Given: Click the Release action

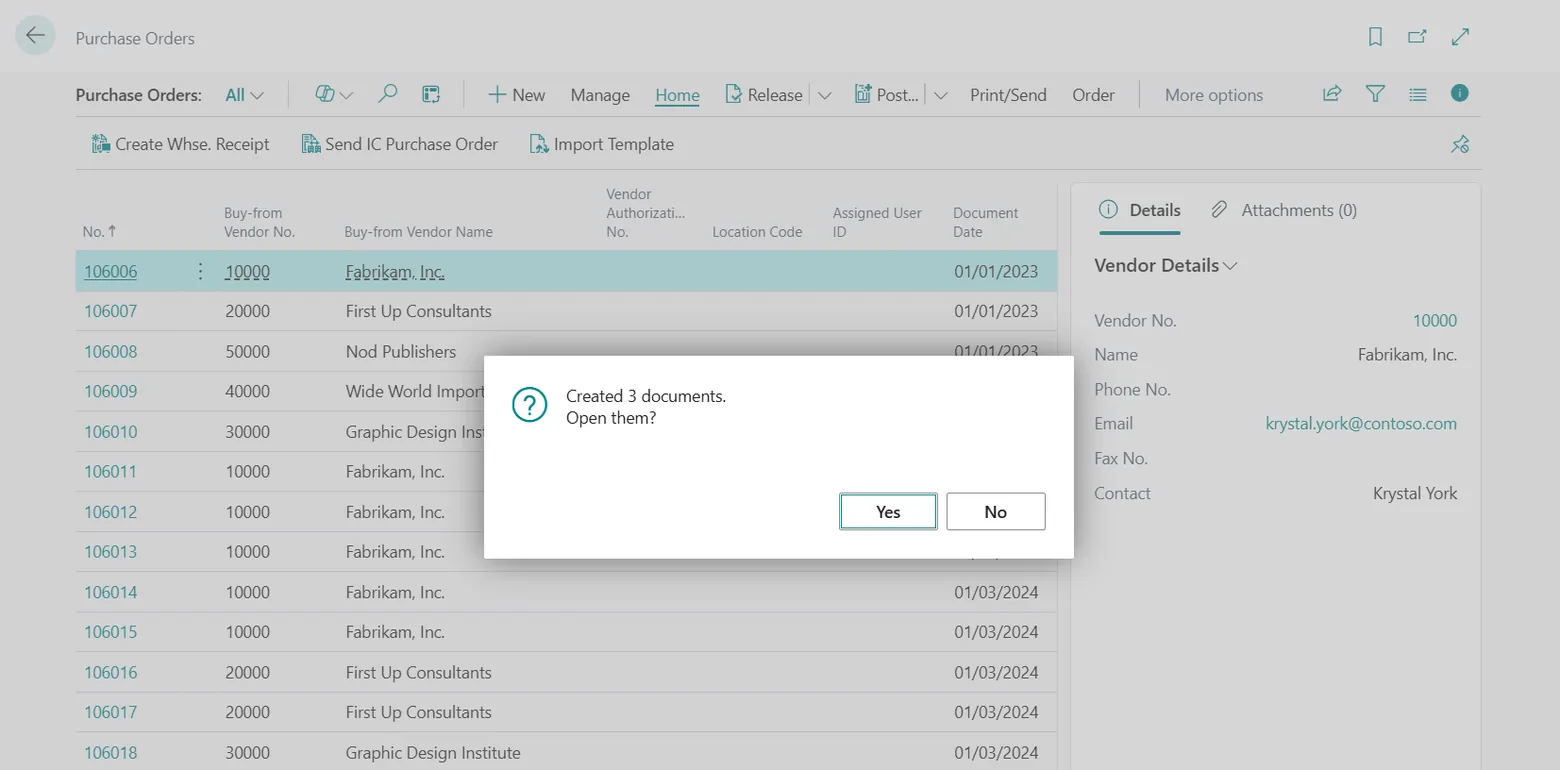Looking at the screenshot, I should (764, 95).
